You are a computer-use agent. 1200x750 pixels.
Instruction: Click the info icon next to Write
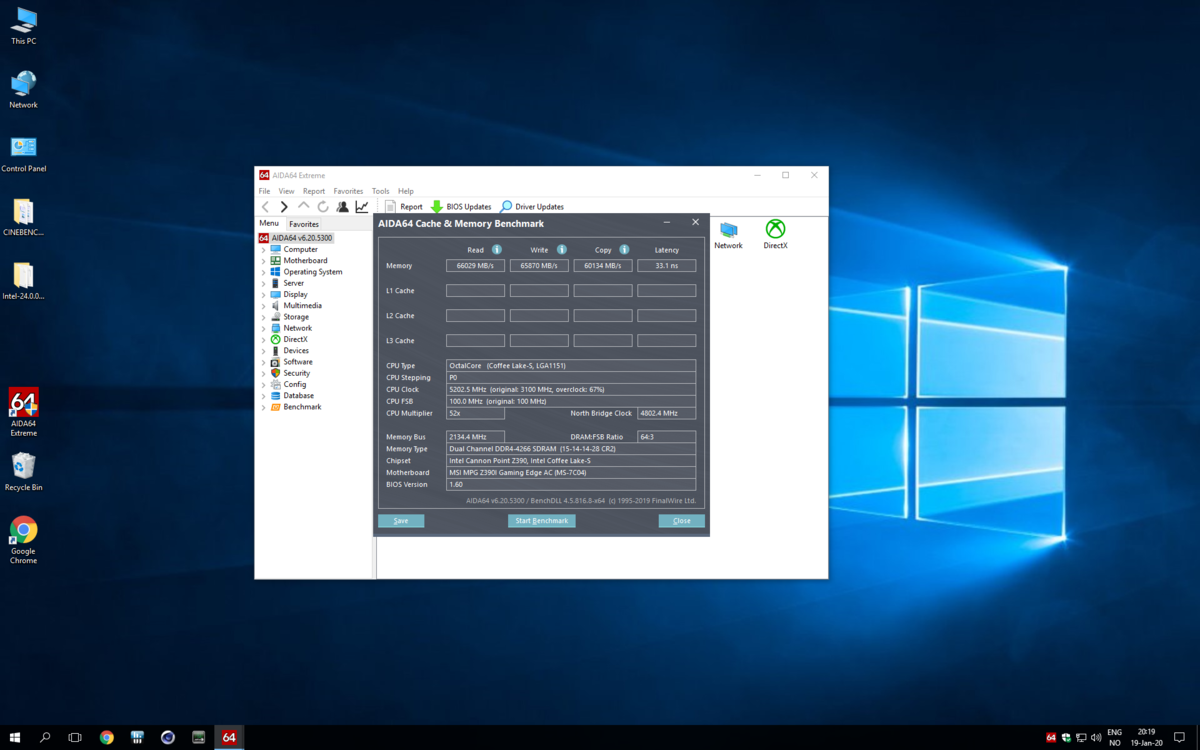click(562, 250)
